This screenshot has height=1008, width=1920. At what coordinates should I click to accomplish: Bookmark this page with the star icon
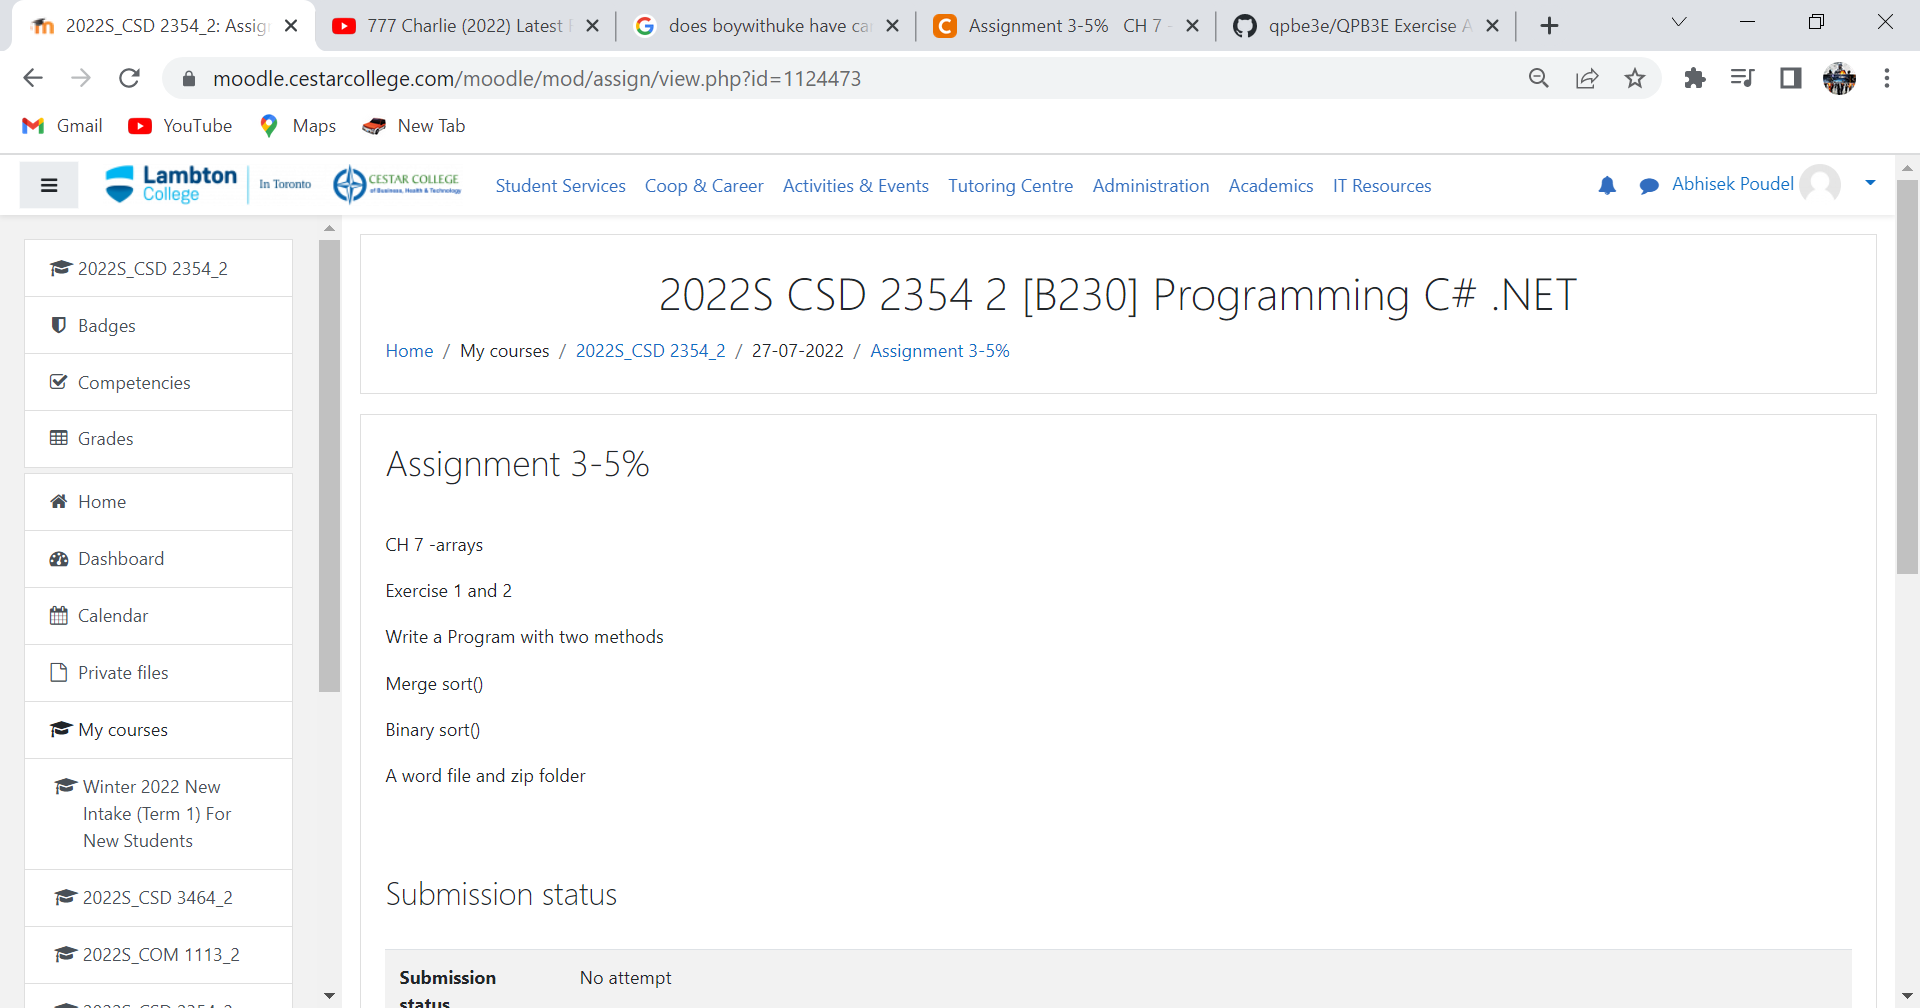(1636, 78)
